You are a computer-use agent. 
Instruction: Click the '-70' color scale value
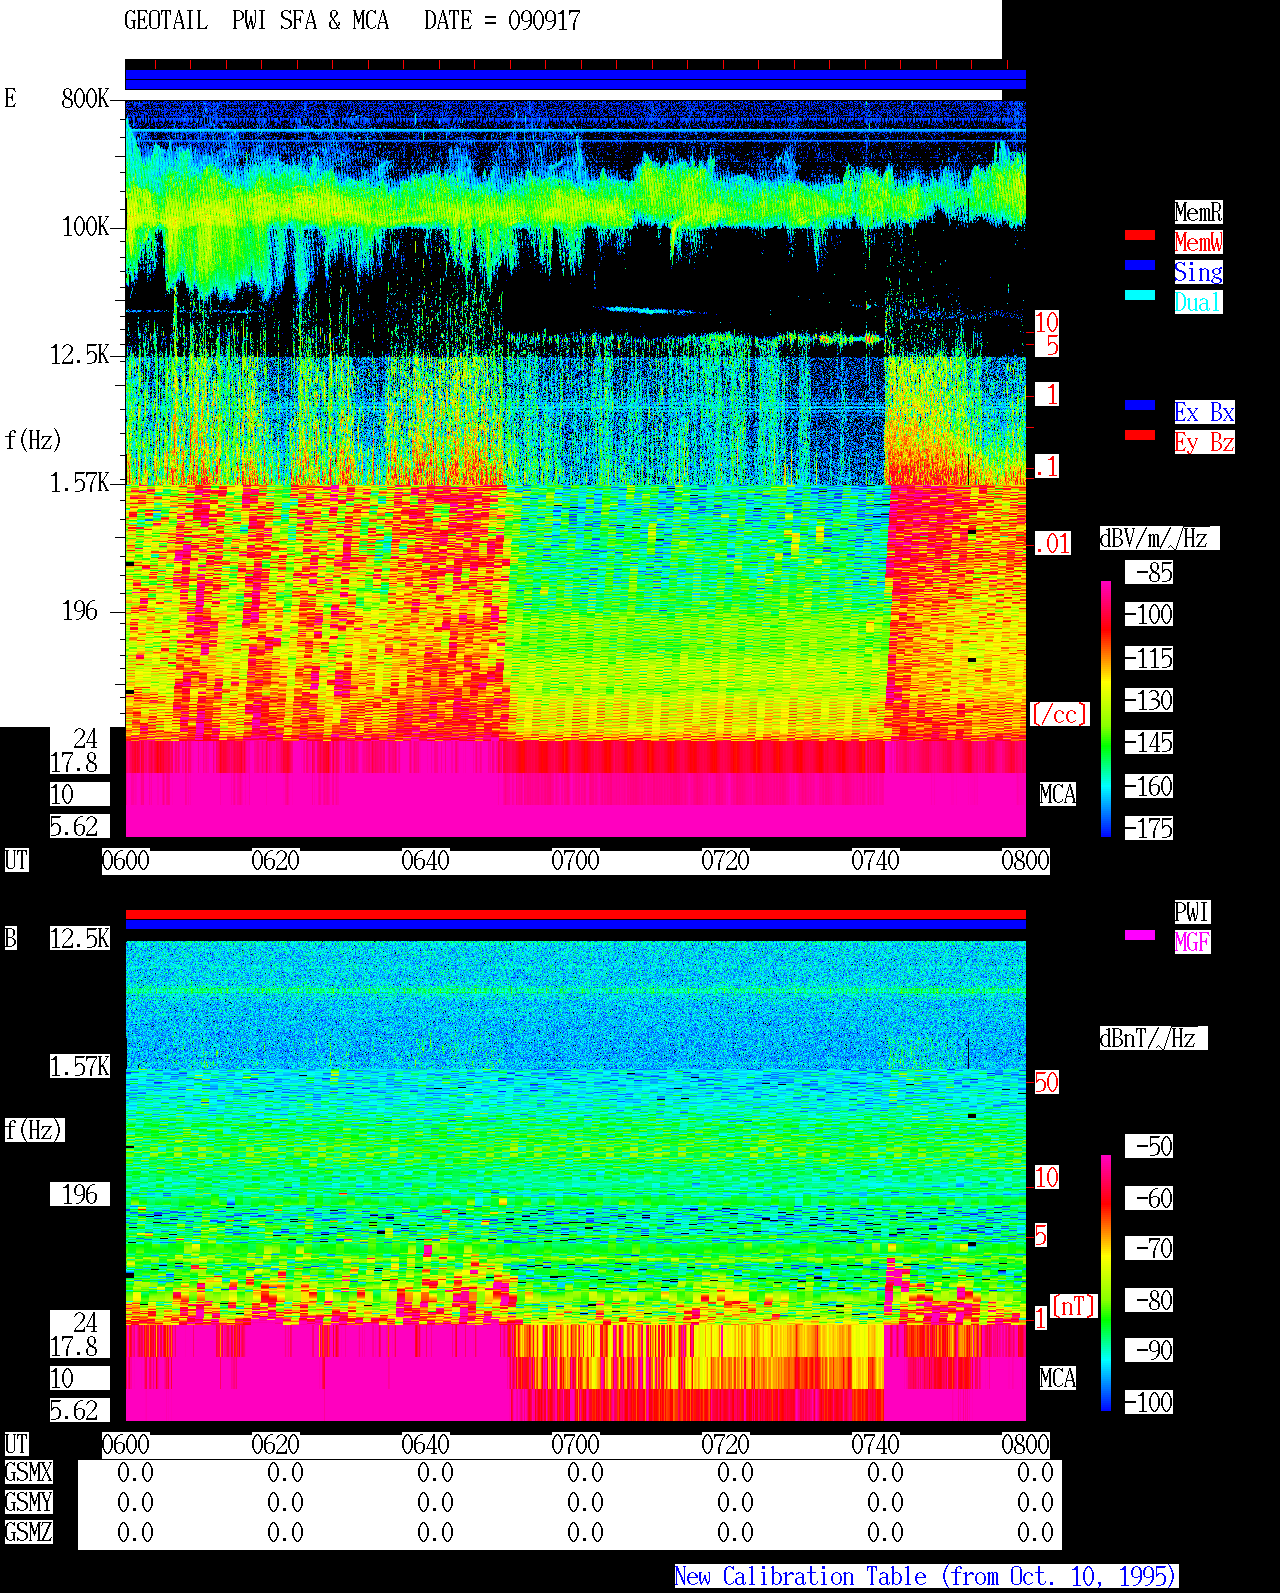(1149, 1248)
